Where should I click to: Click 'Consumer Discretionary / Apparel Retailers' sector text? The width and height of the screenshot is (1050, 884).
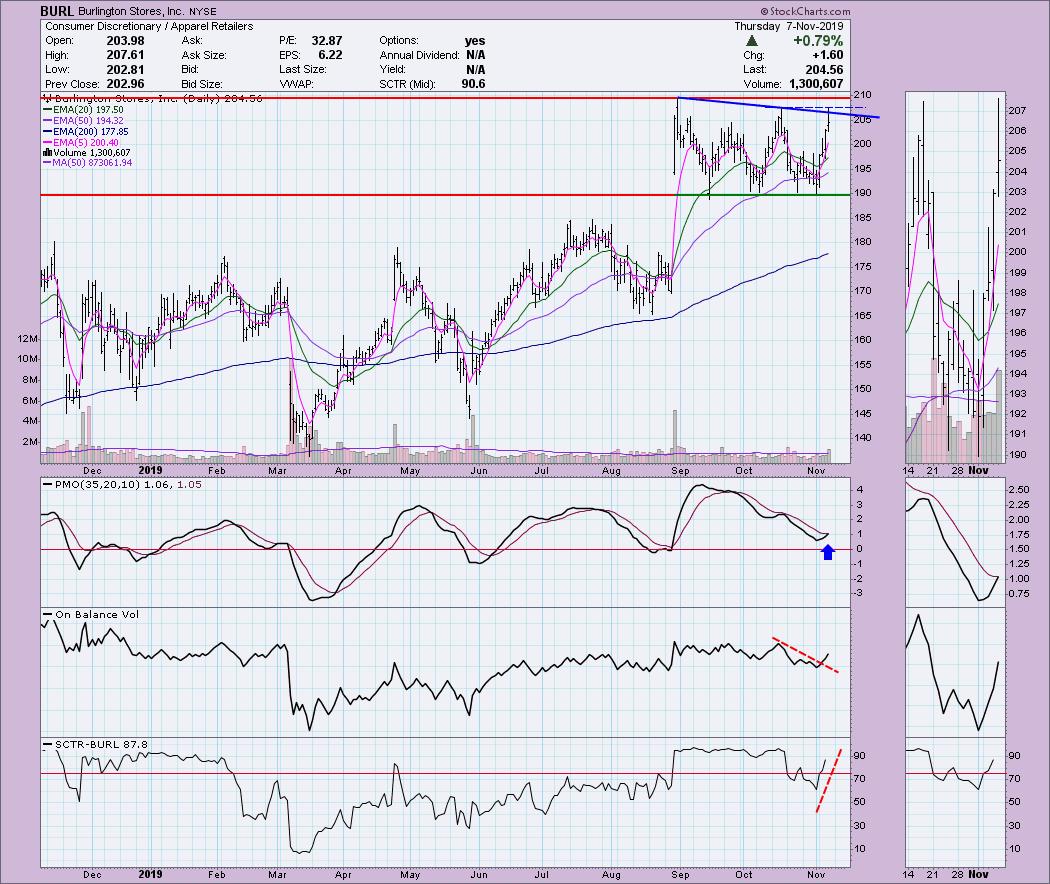[149, 26]
